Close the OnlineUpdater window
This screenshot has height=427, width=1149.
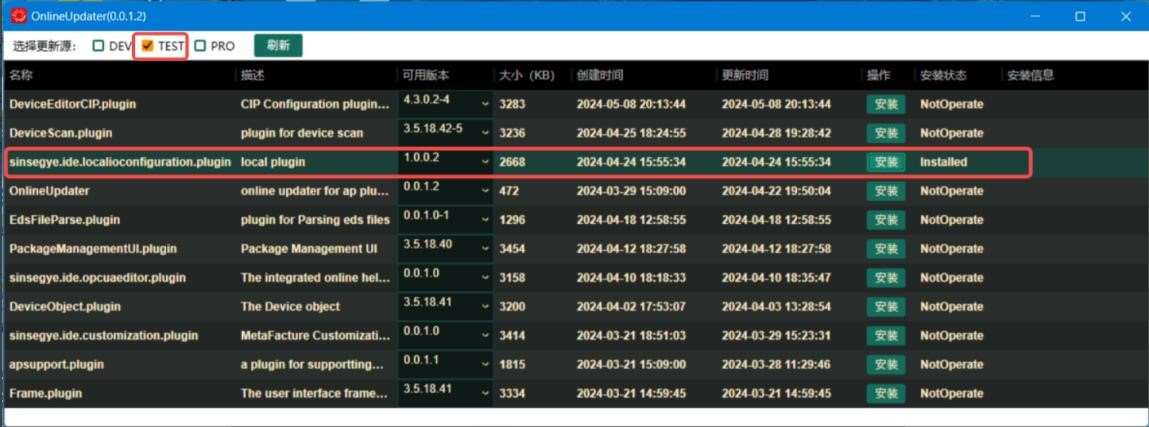point(1126,15)
